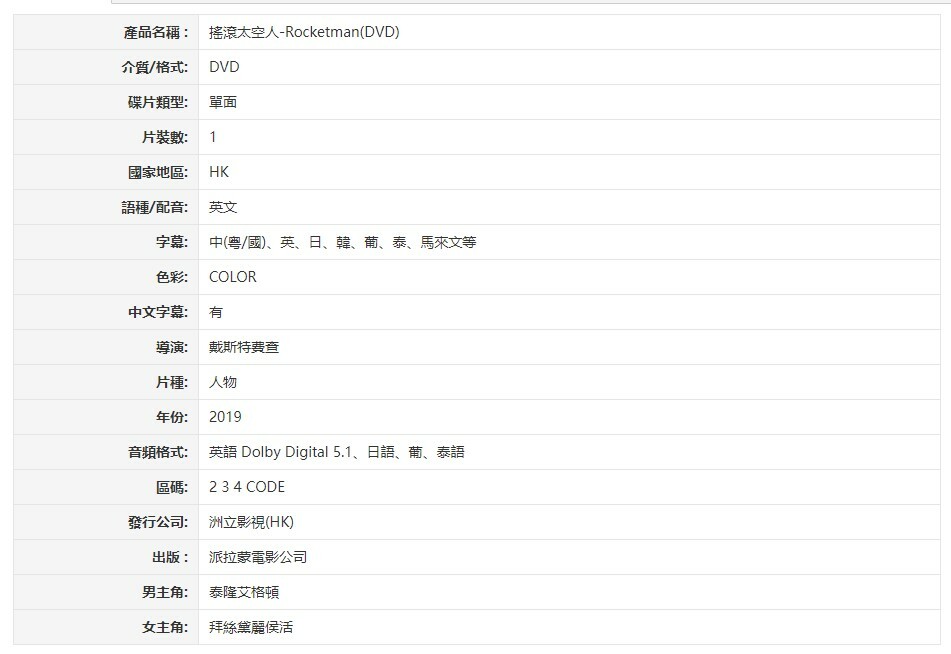Select the 2 3 4 CODE value
This screenshot has height=654, width=951.
click(247, 487)
